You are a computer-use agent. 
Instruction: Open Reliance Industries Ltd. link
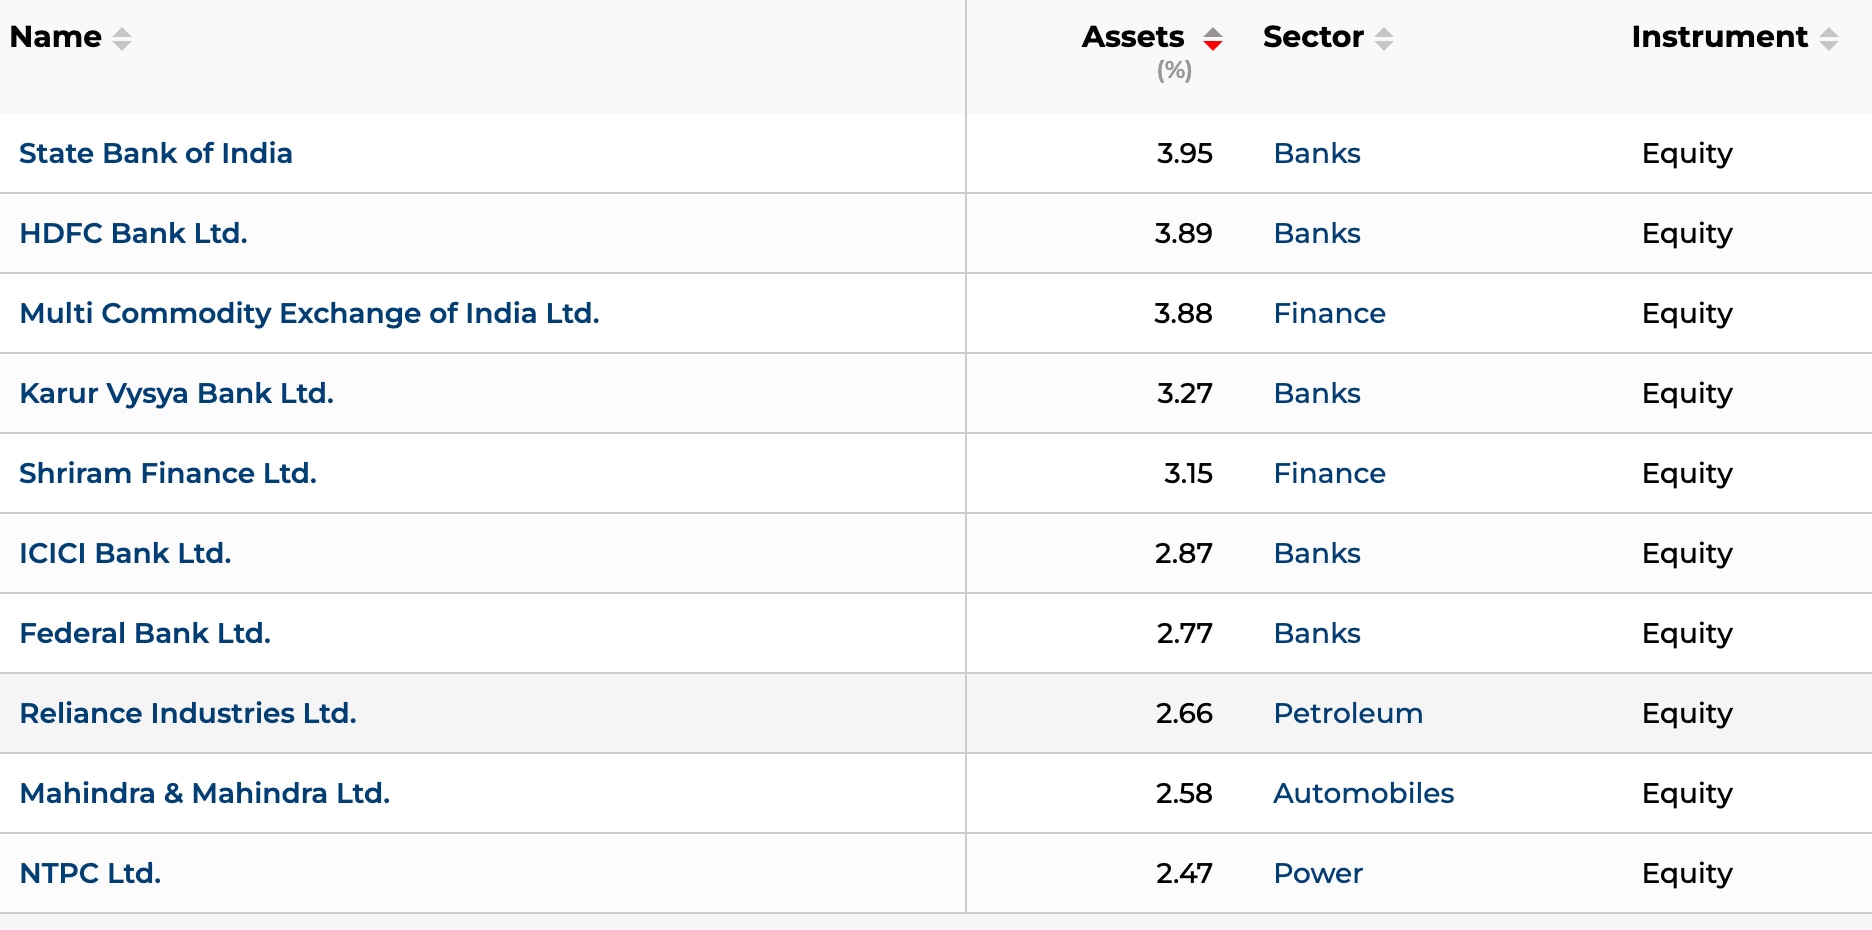pos(188,713)
